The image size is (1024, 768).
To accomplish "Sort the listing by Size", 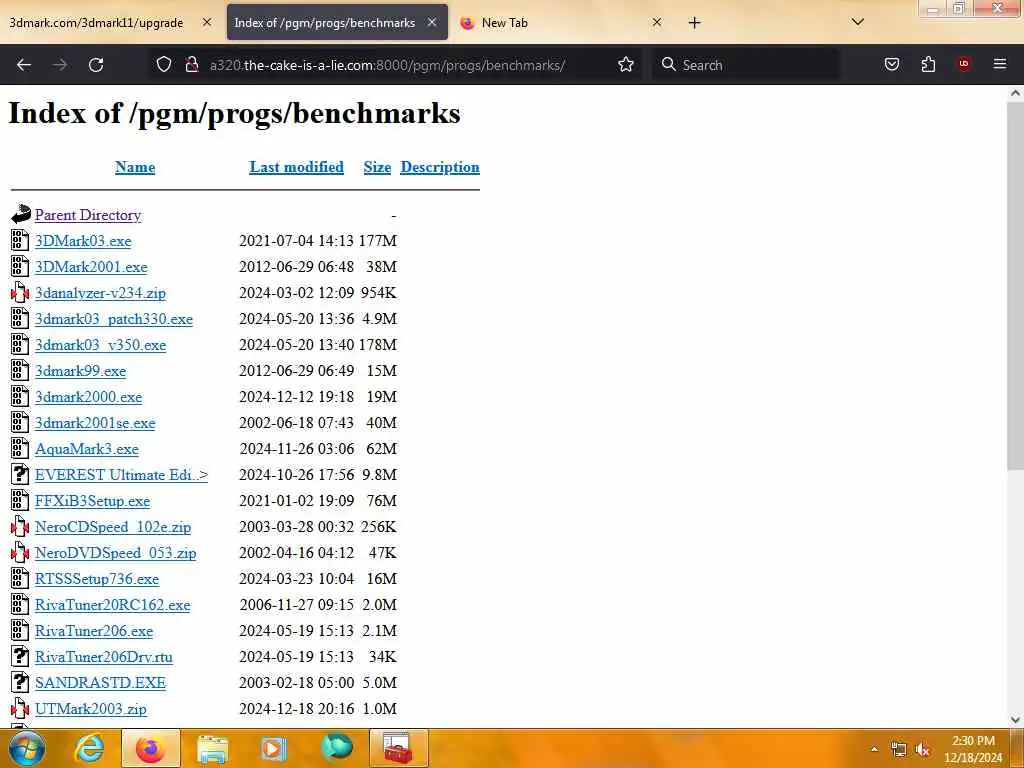I will (x=377, y=167).
